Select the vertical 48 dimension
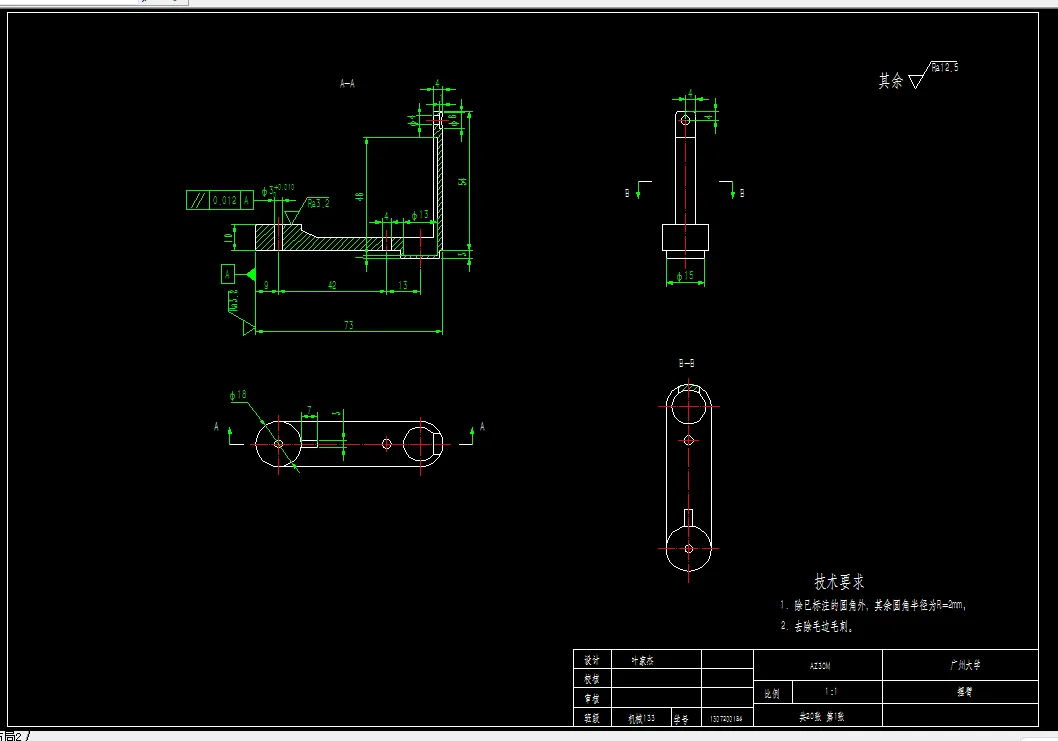The image size is (1058, 741). 360,196
